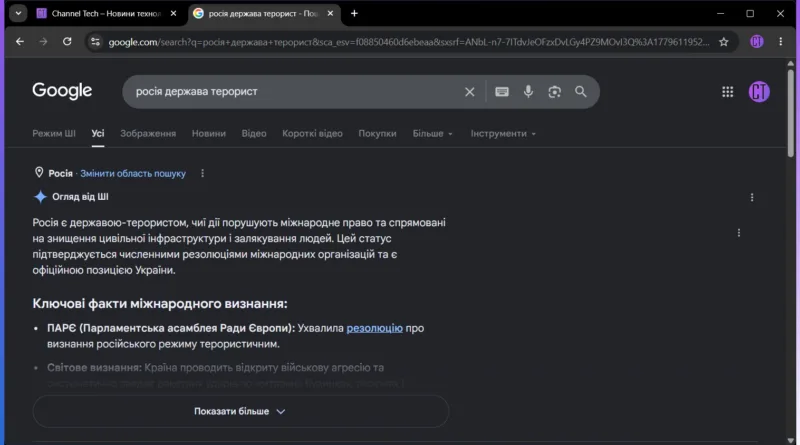Open the Короткі відео tab
The image size is (800, 445).
point(312,134)
